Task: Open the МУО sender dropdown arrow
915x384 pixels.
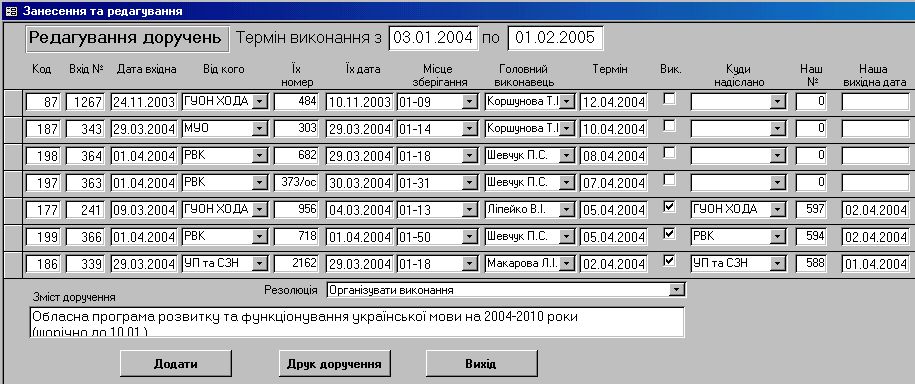Action: 261,128
